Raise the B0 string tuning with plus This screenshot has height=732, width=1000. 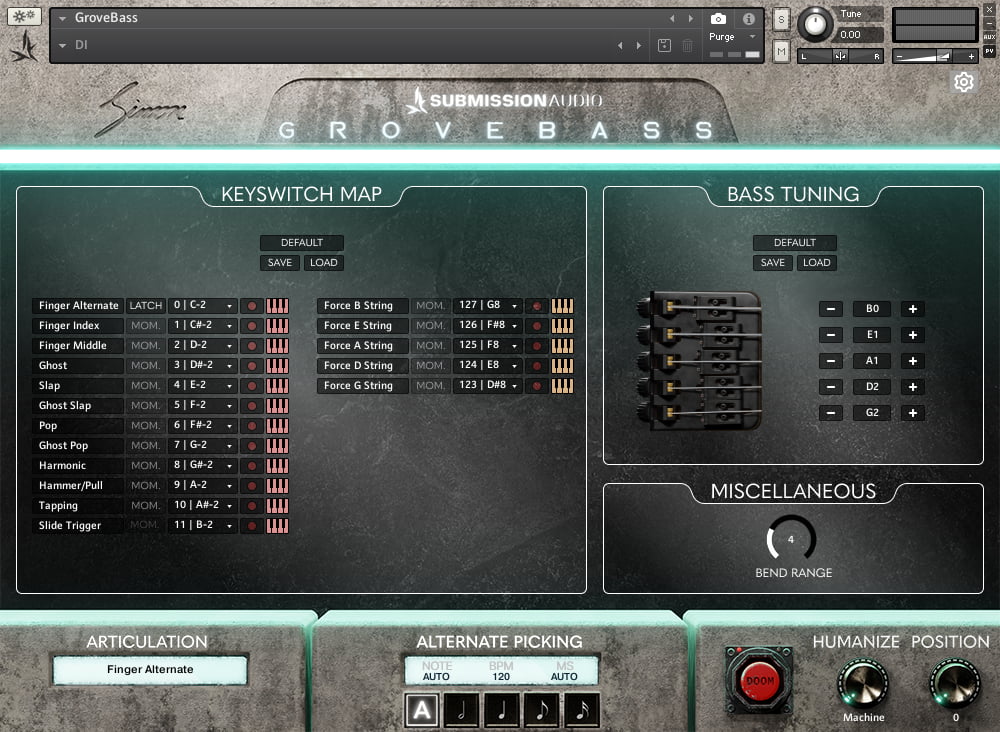pyautogui.click(x=912, y=309)
